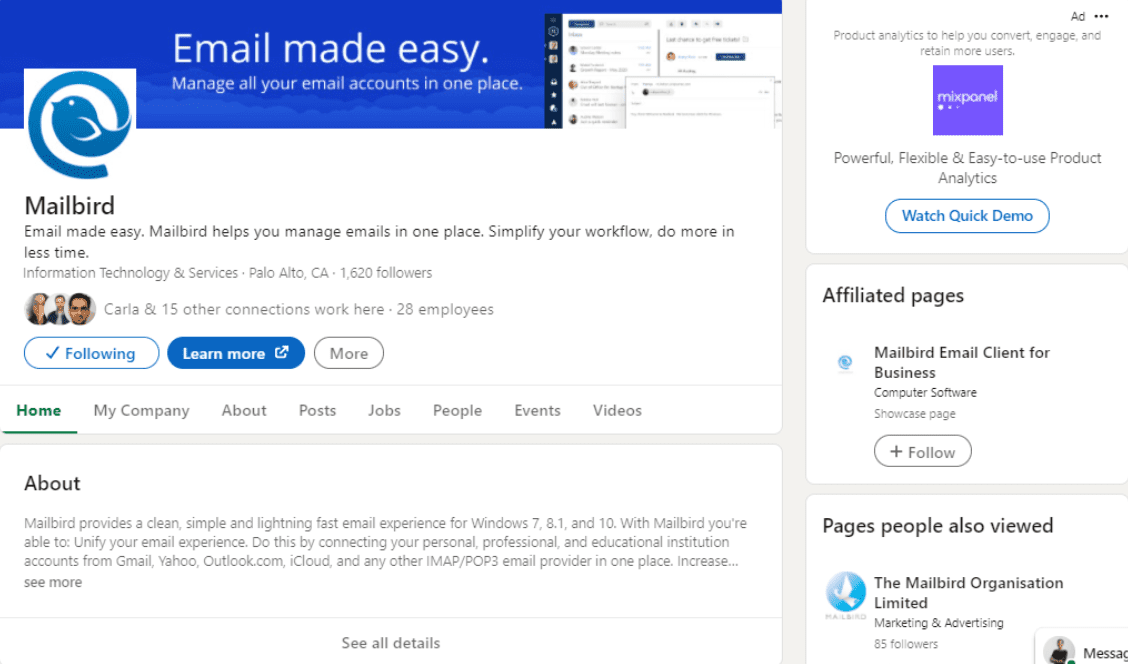1128x664 pixels.
Task: Click the Mailbird Email Client for Business logo
Action: click(845, 363)
